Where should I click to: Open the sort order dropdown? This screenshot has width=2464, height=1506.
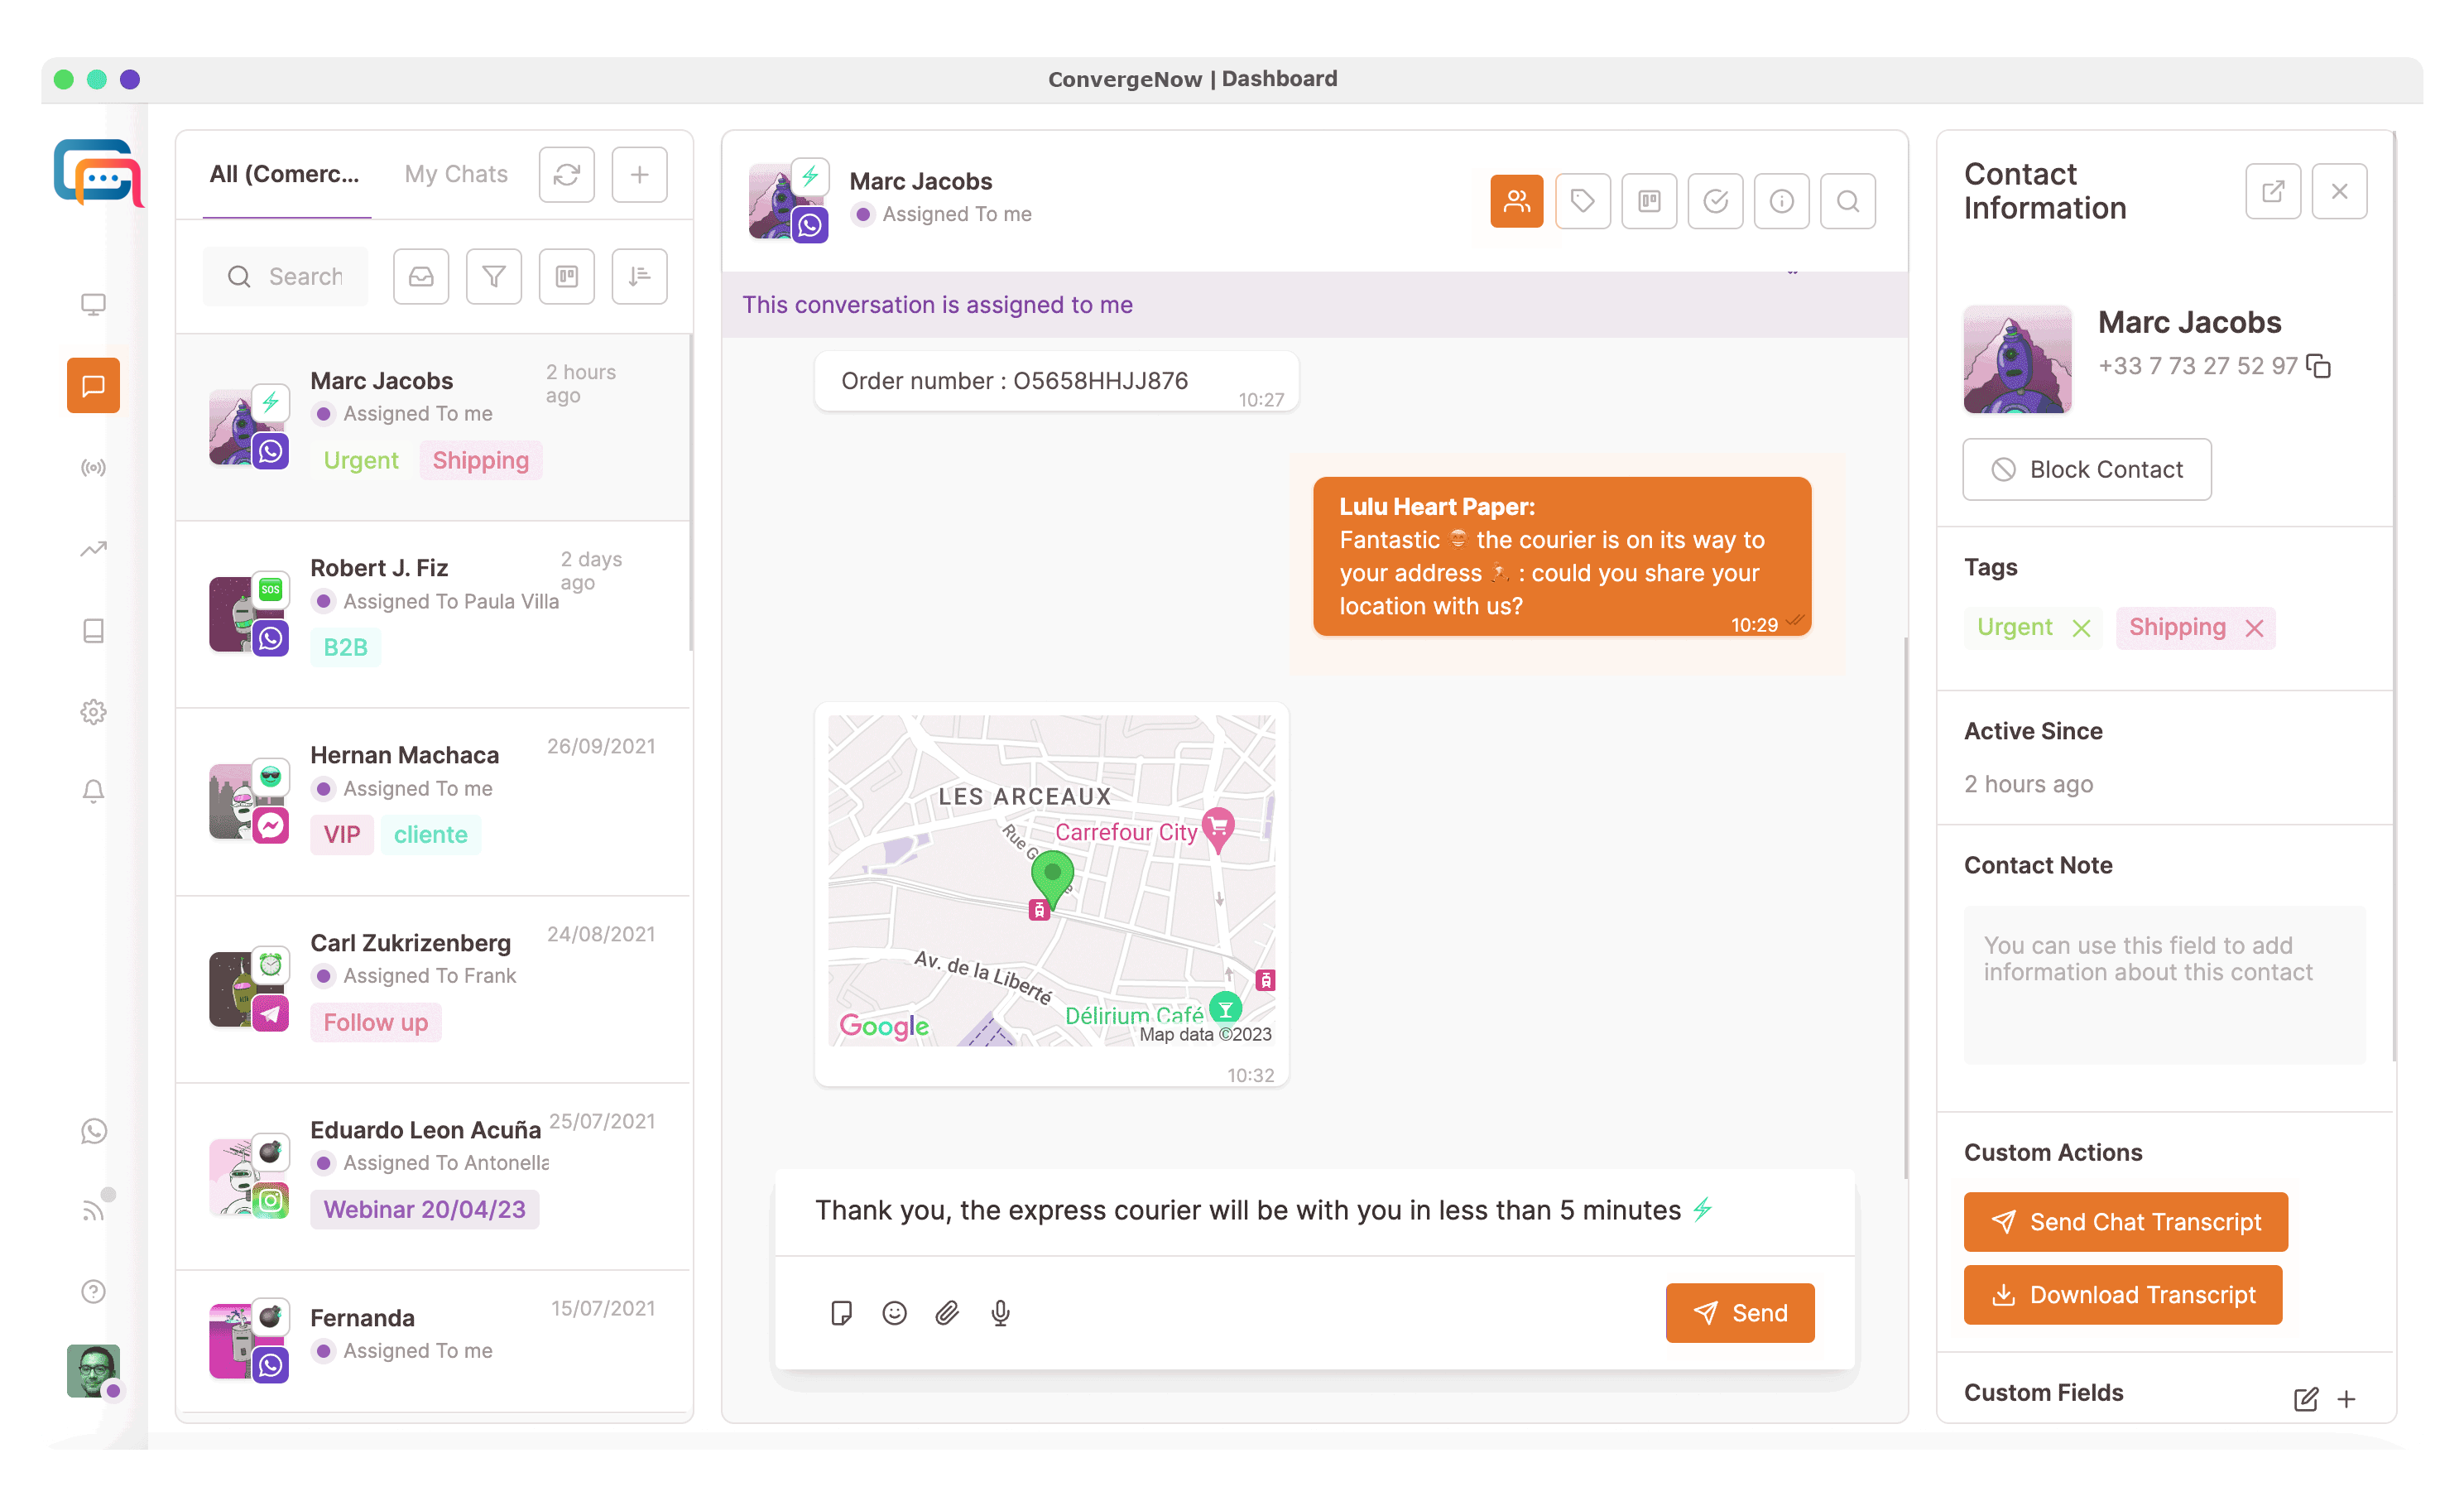tap(639, 276)
